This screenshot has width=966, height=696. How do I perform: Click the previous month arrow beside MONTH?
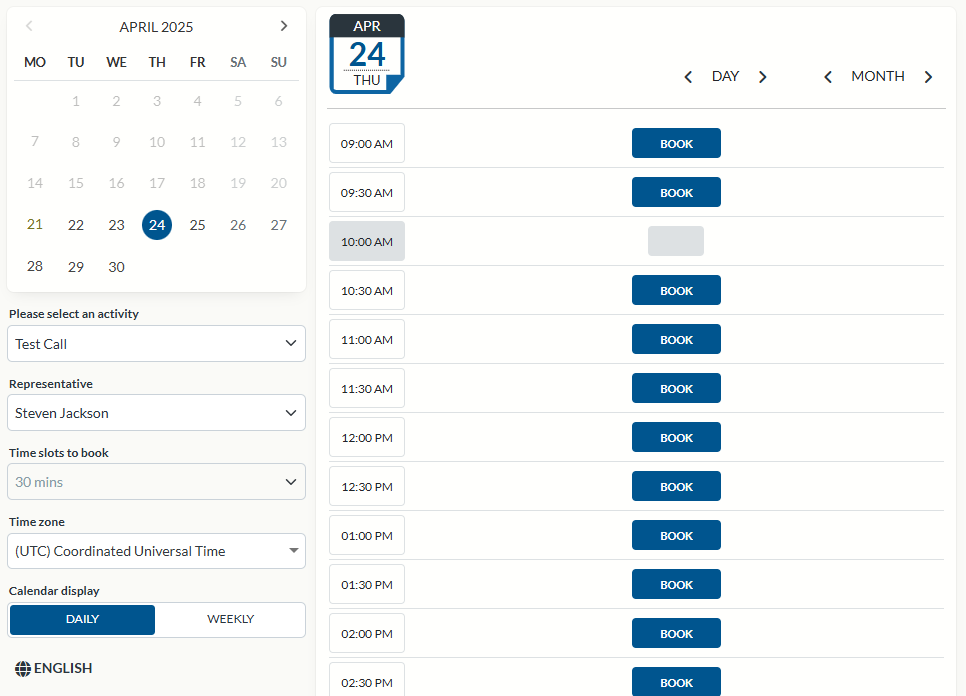[x=828, y=77]
